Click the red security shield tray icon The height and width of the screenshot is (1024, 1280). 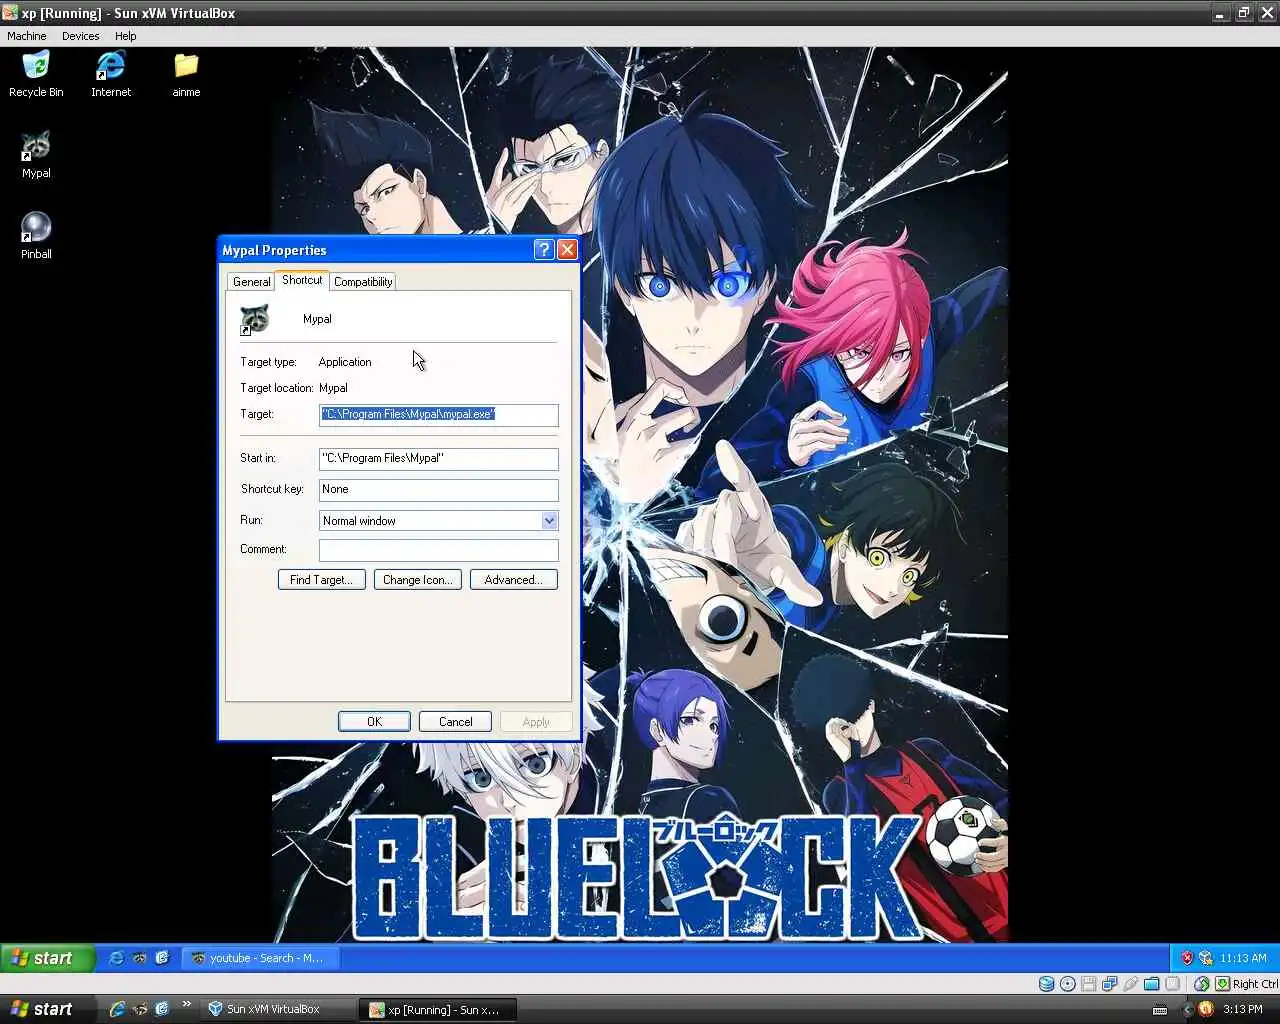point(1187,958)
